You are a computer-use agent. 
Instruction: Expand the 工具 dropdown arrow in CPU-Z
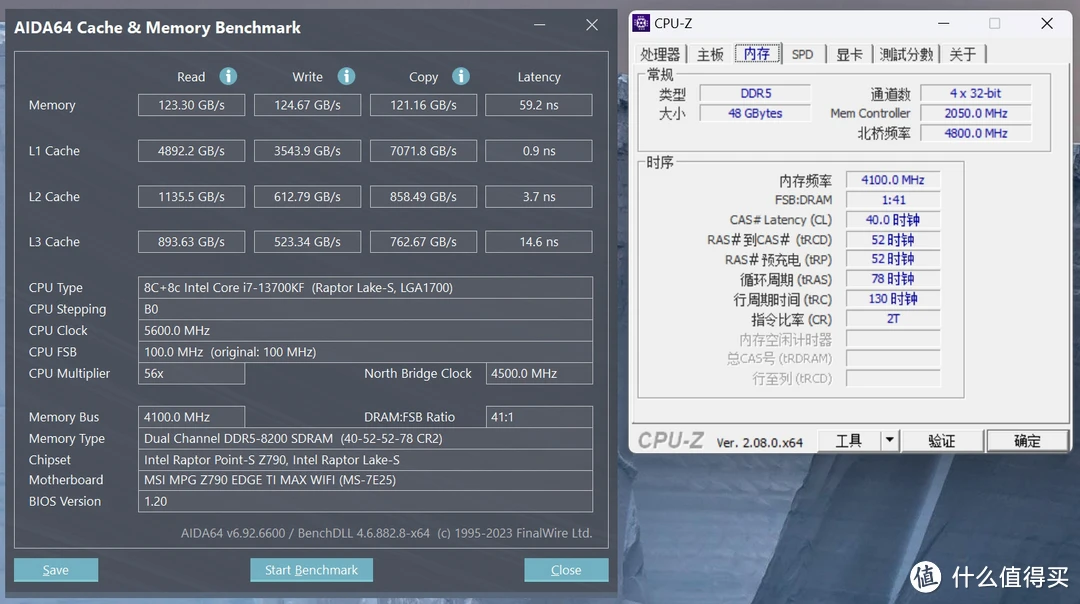[x=889, y=441]
